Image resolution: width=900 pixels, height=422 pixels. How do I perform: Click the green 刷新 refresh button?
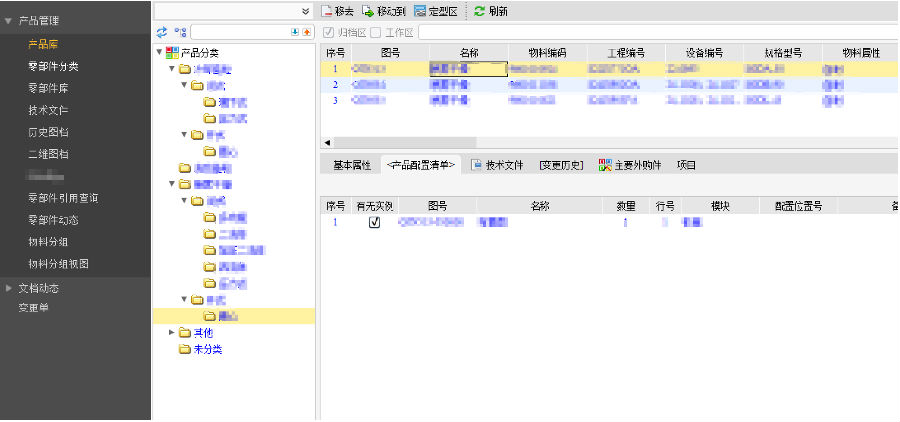tap(491, 11)
